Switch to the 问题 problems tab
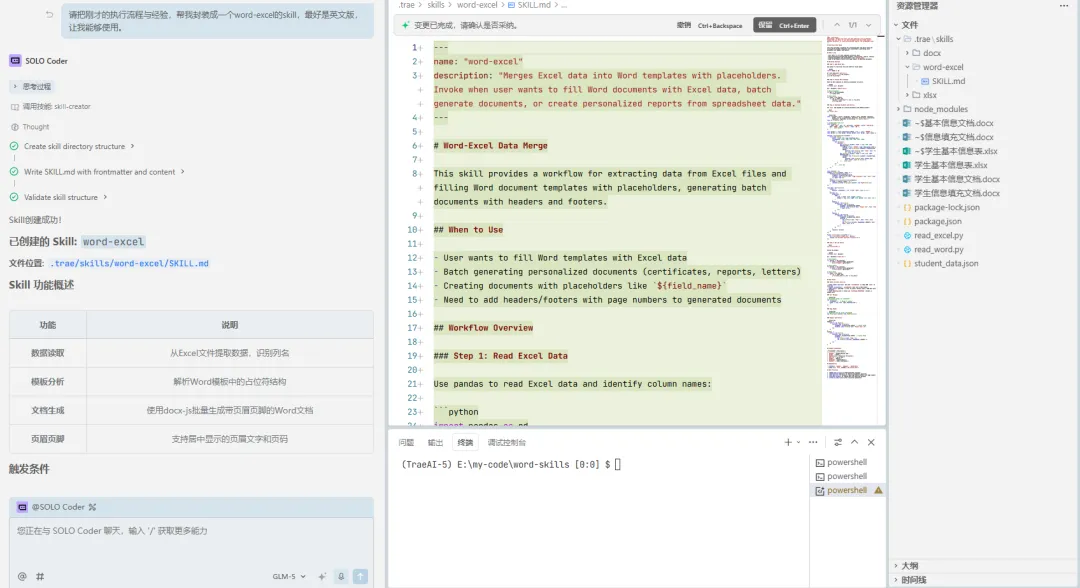The width and height of the screenshot is (1080, 588). tap(406, 443)
